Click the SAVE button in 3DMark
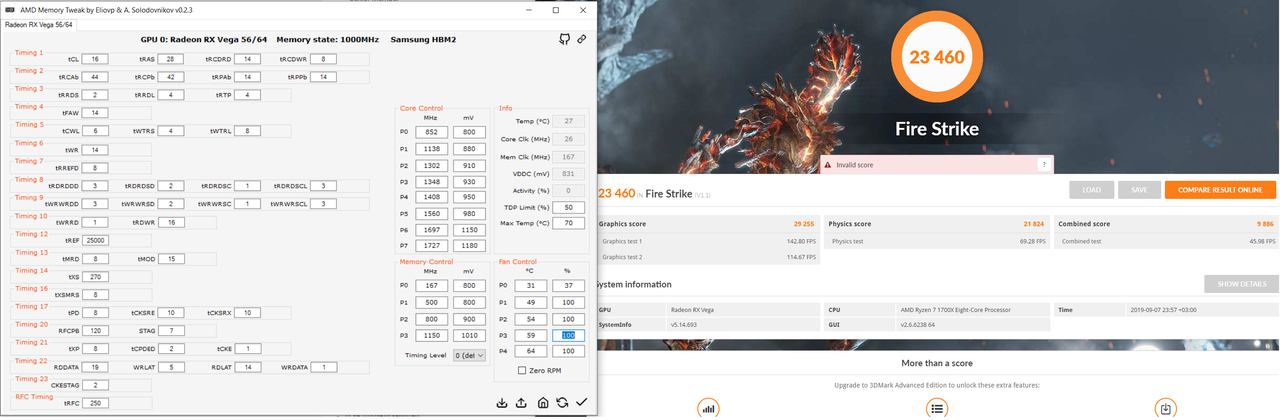The image size is (1280, 420). click(1139, 190)
